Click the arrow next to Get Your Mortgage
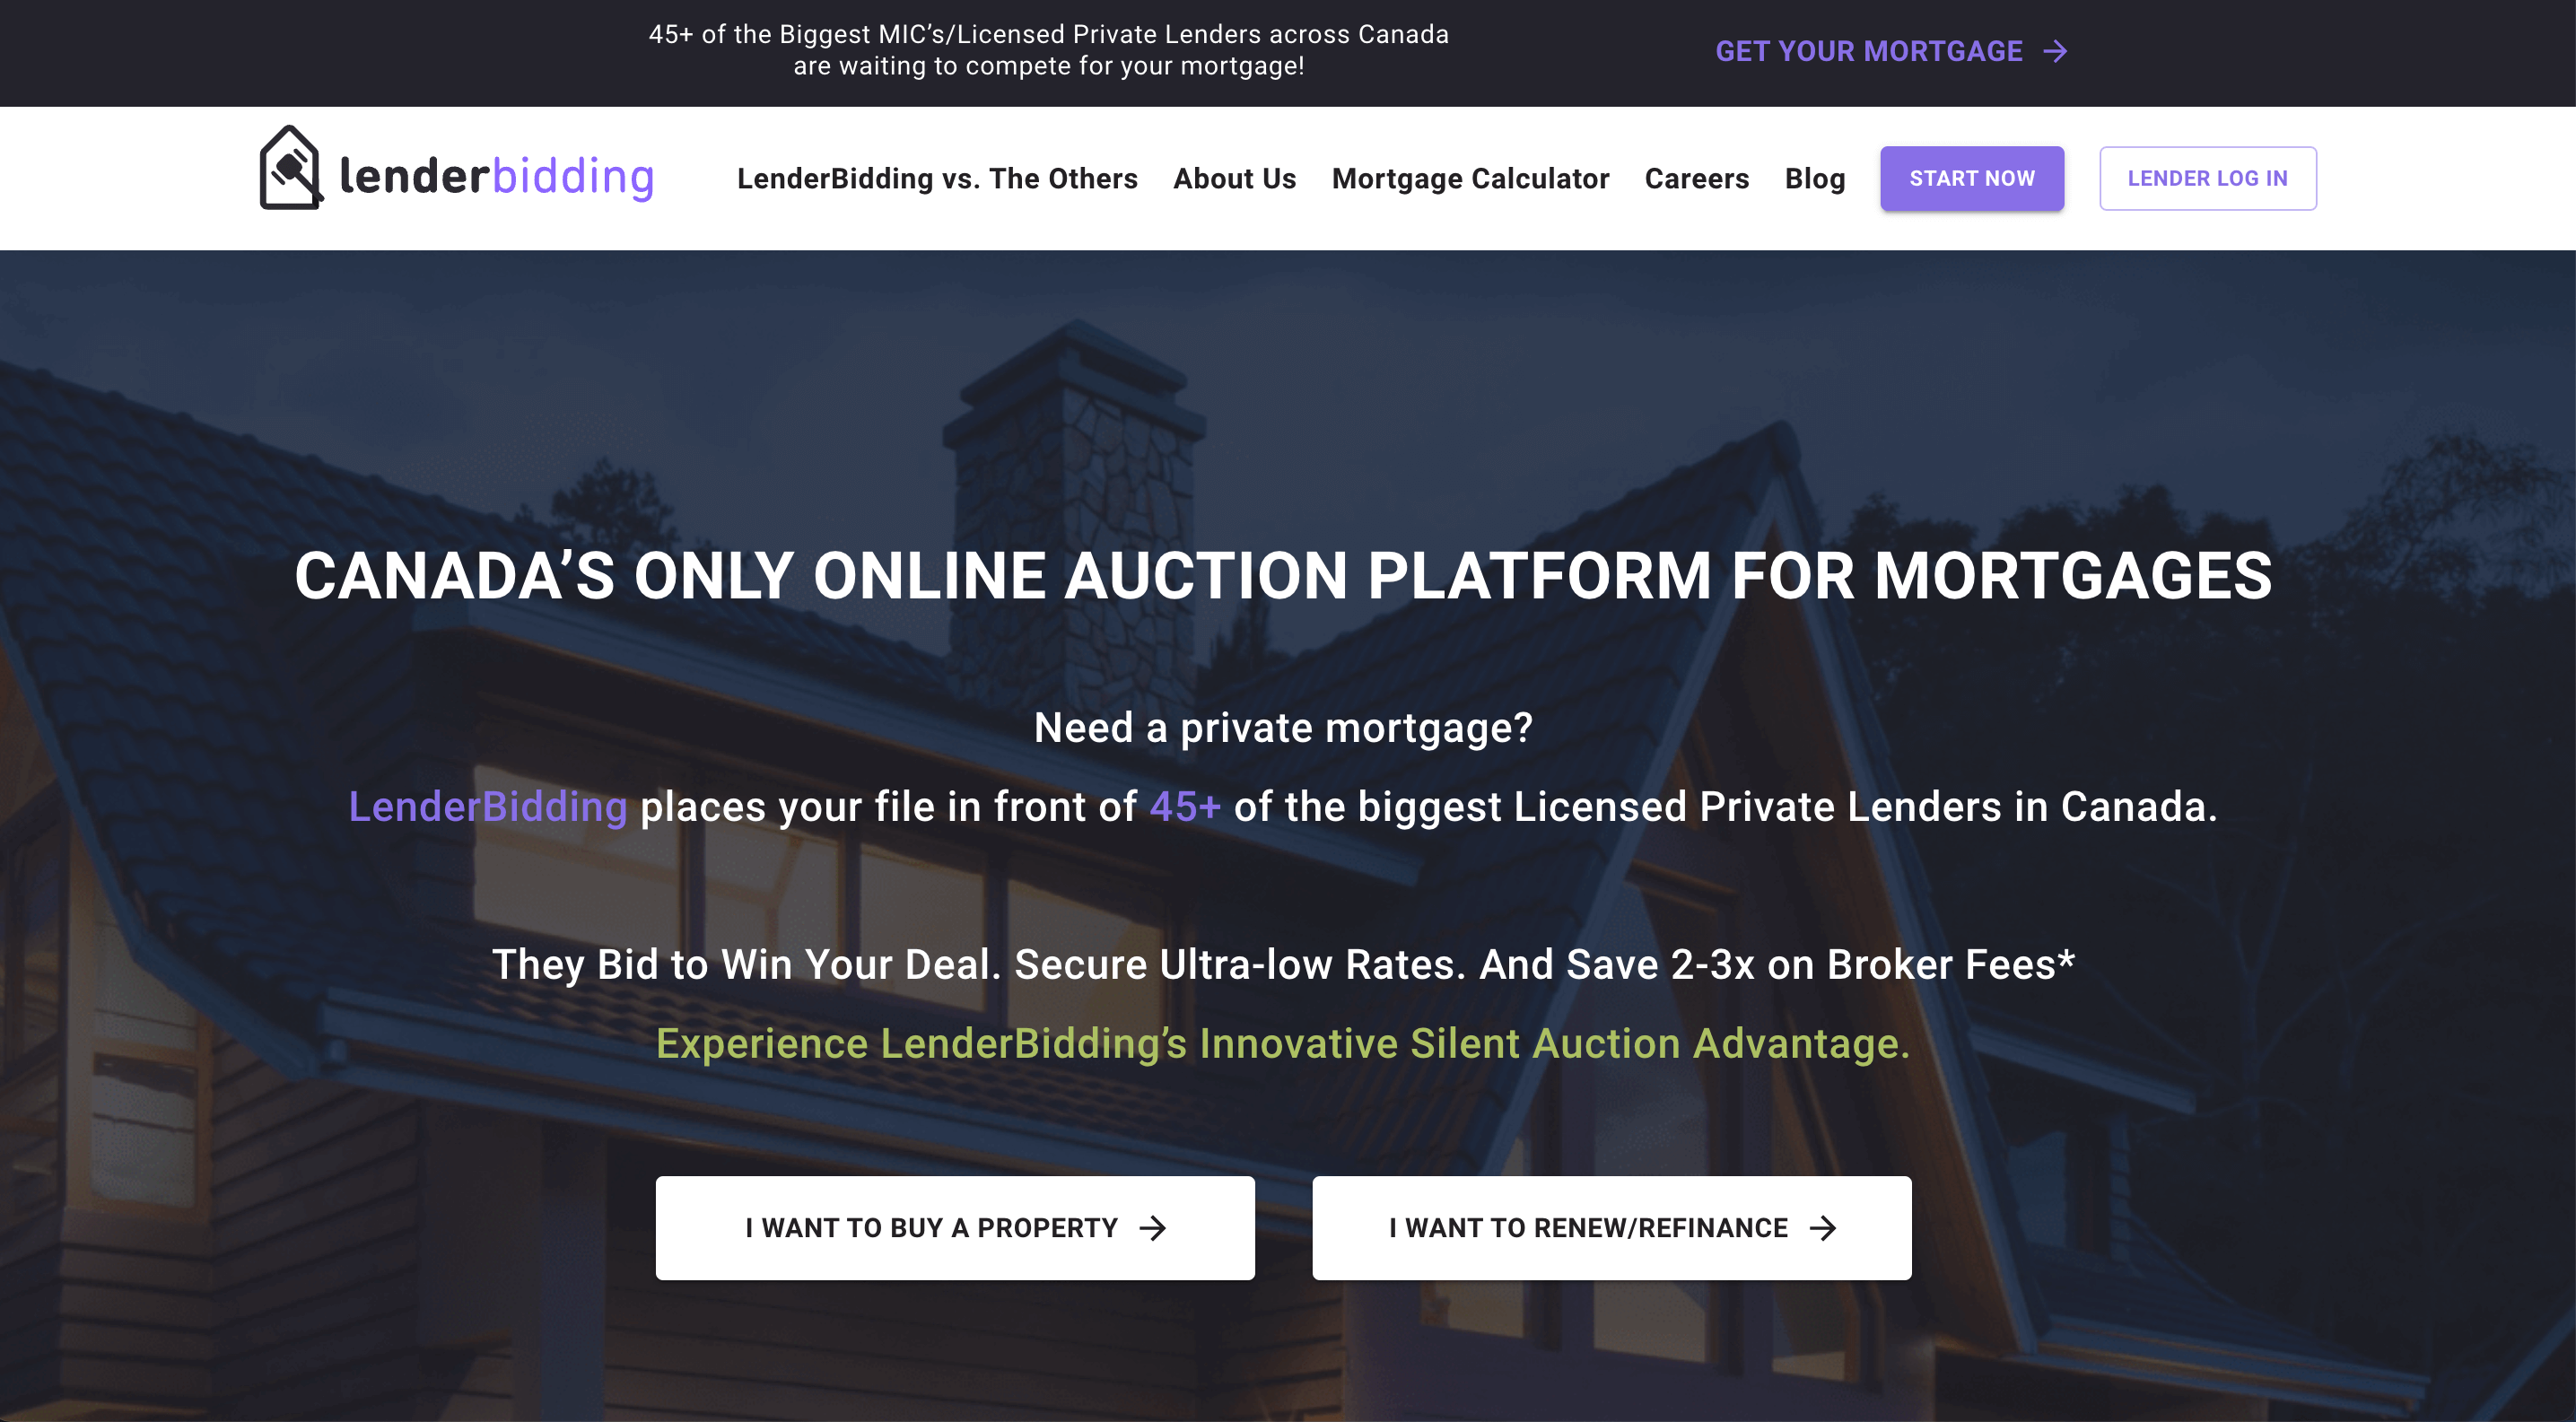The height and width of the screenshot is (1422, 2576). [2055, 51]
